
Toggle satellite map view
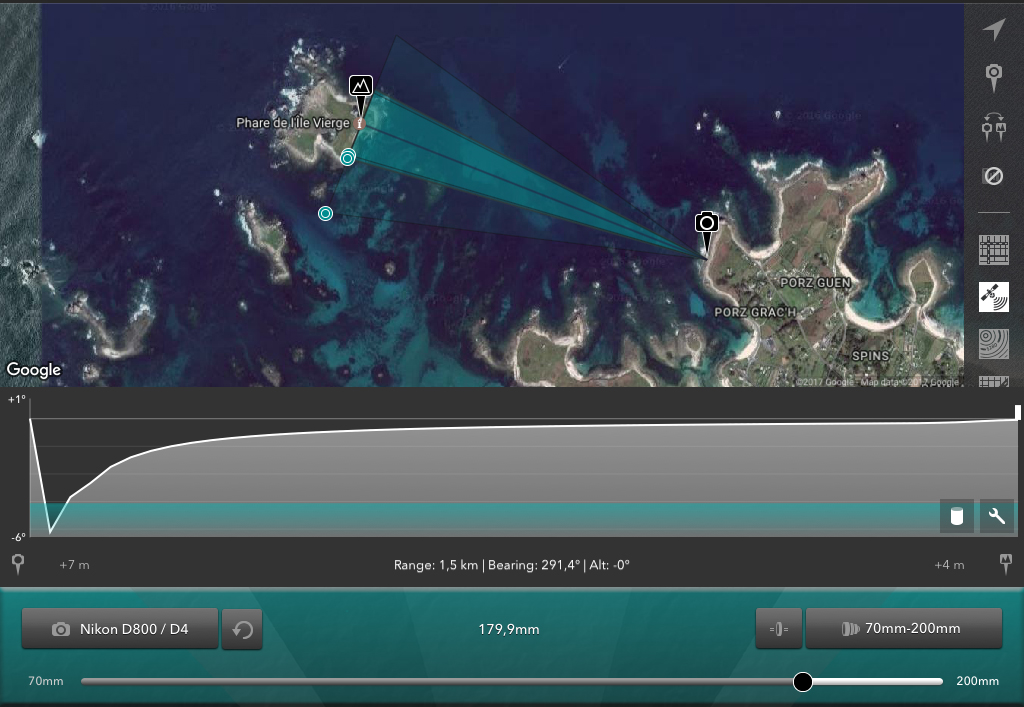[x=993, y=297]
